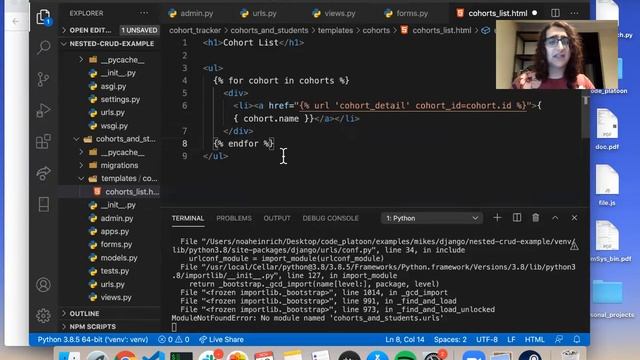Select the cohorts_list.html editor tab

pyautogui.click(x=497, y=13)
